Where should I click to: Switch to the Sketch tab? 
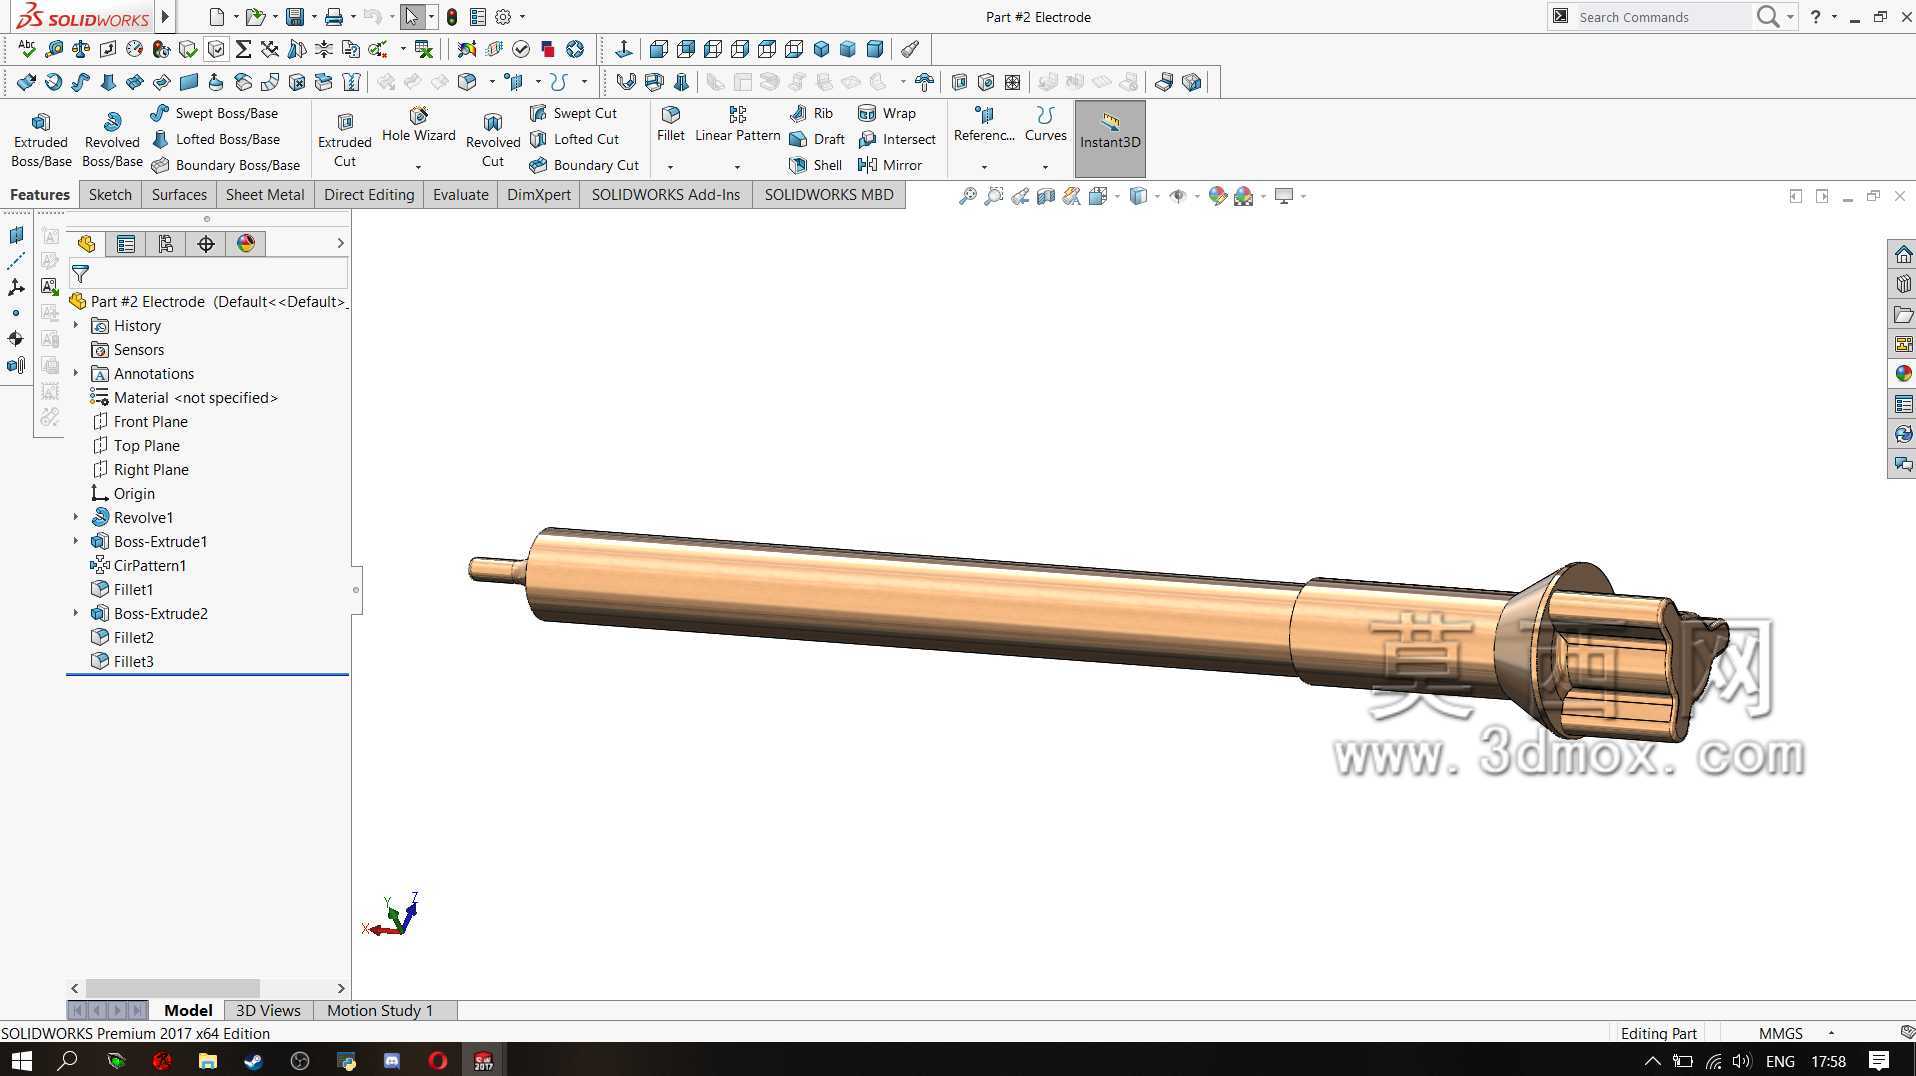(110, 194)
